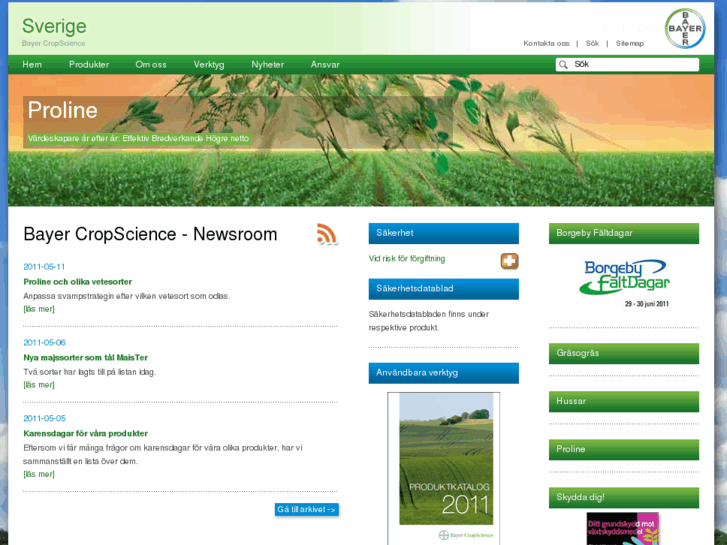Open article Nya majssorter som tål MaisTer
Screen dimensions: 727x545
point(85,358)
